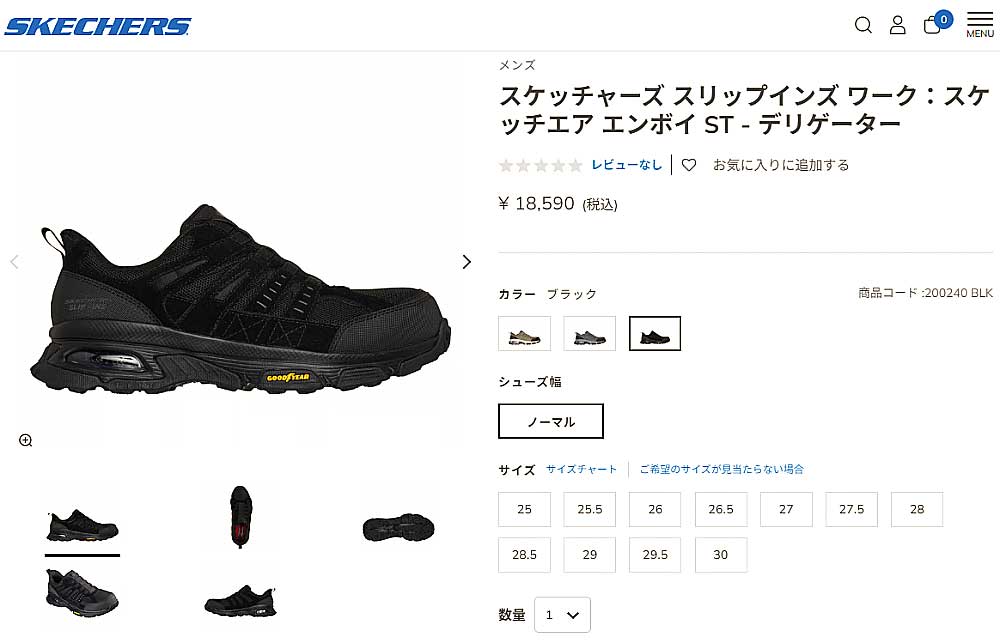Click the heart favorite icon
Screen dimensions: 1000x643
[689, 165]
